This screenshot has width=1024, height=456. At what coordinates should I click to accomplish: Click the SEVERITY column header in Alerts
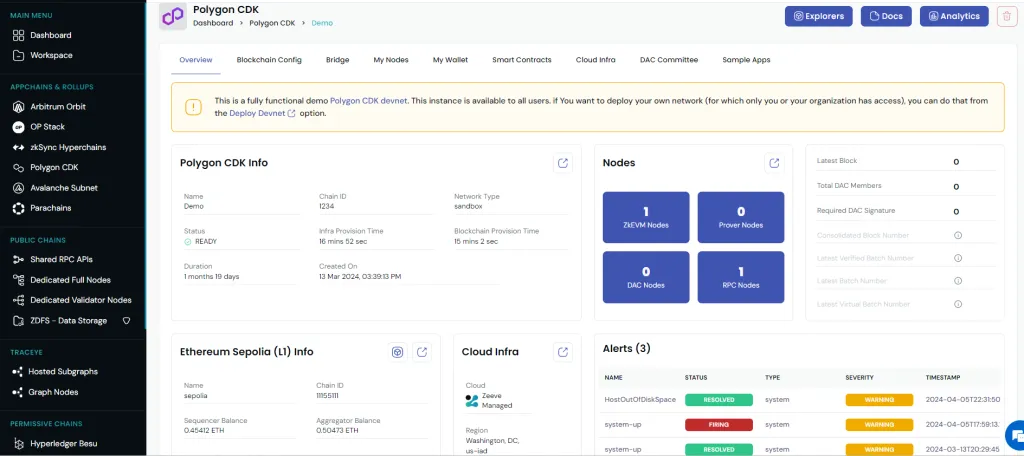pos(859,378)
